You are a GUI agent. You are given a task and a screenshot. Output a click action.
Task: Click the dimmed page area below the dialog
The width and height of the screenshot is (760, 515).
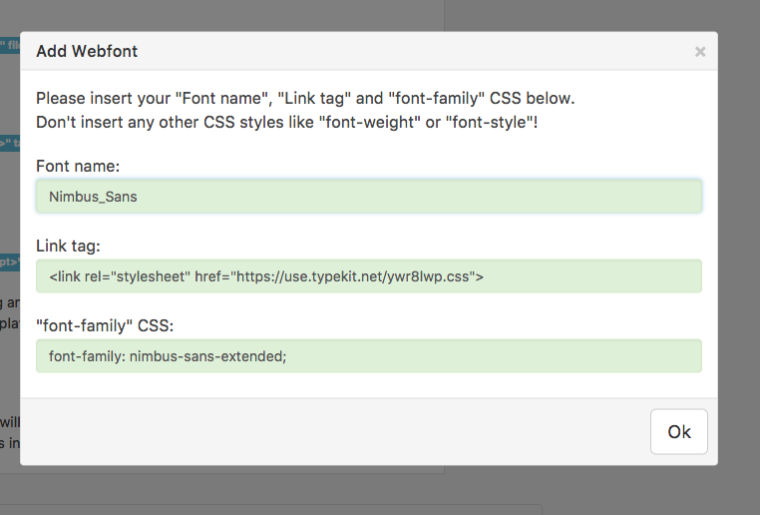click(380, 490)
